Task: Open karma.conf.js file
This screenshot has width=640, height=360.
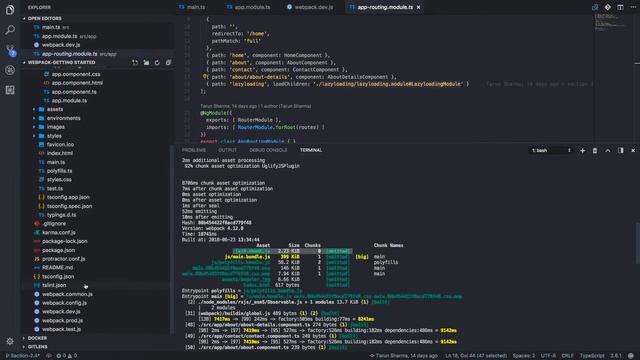Action: click(59, 233)
